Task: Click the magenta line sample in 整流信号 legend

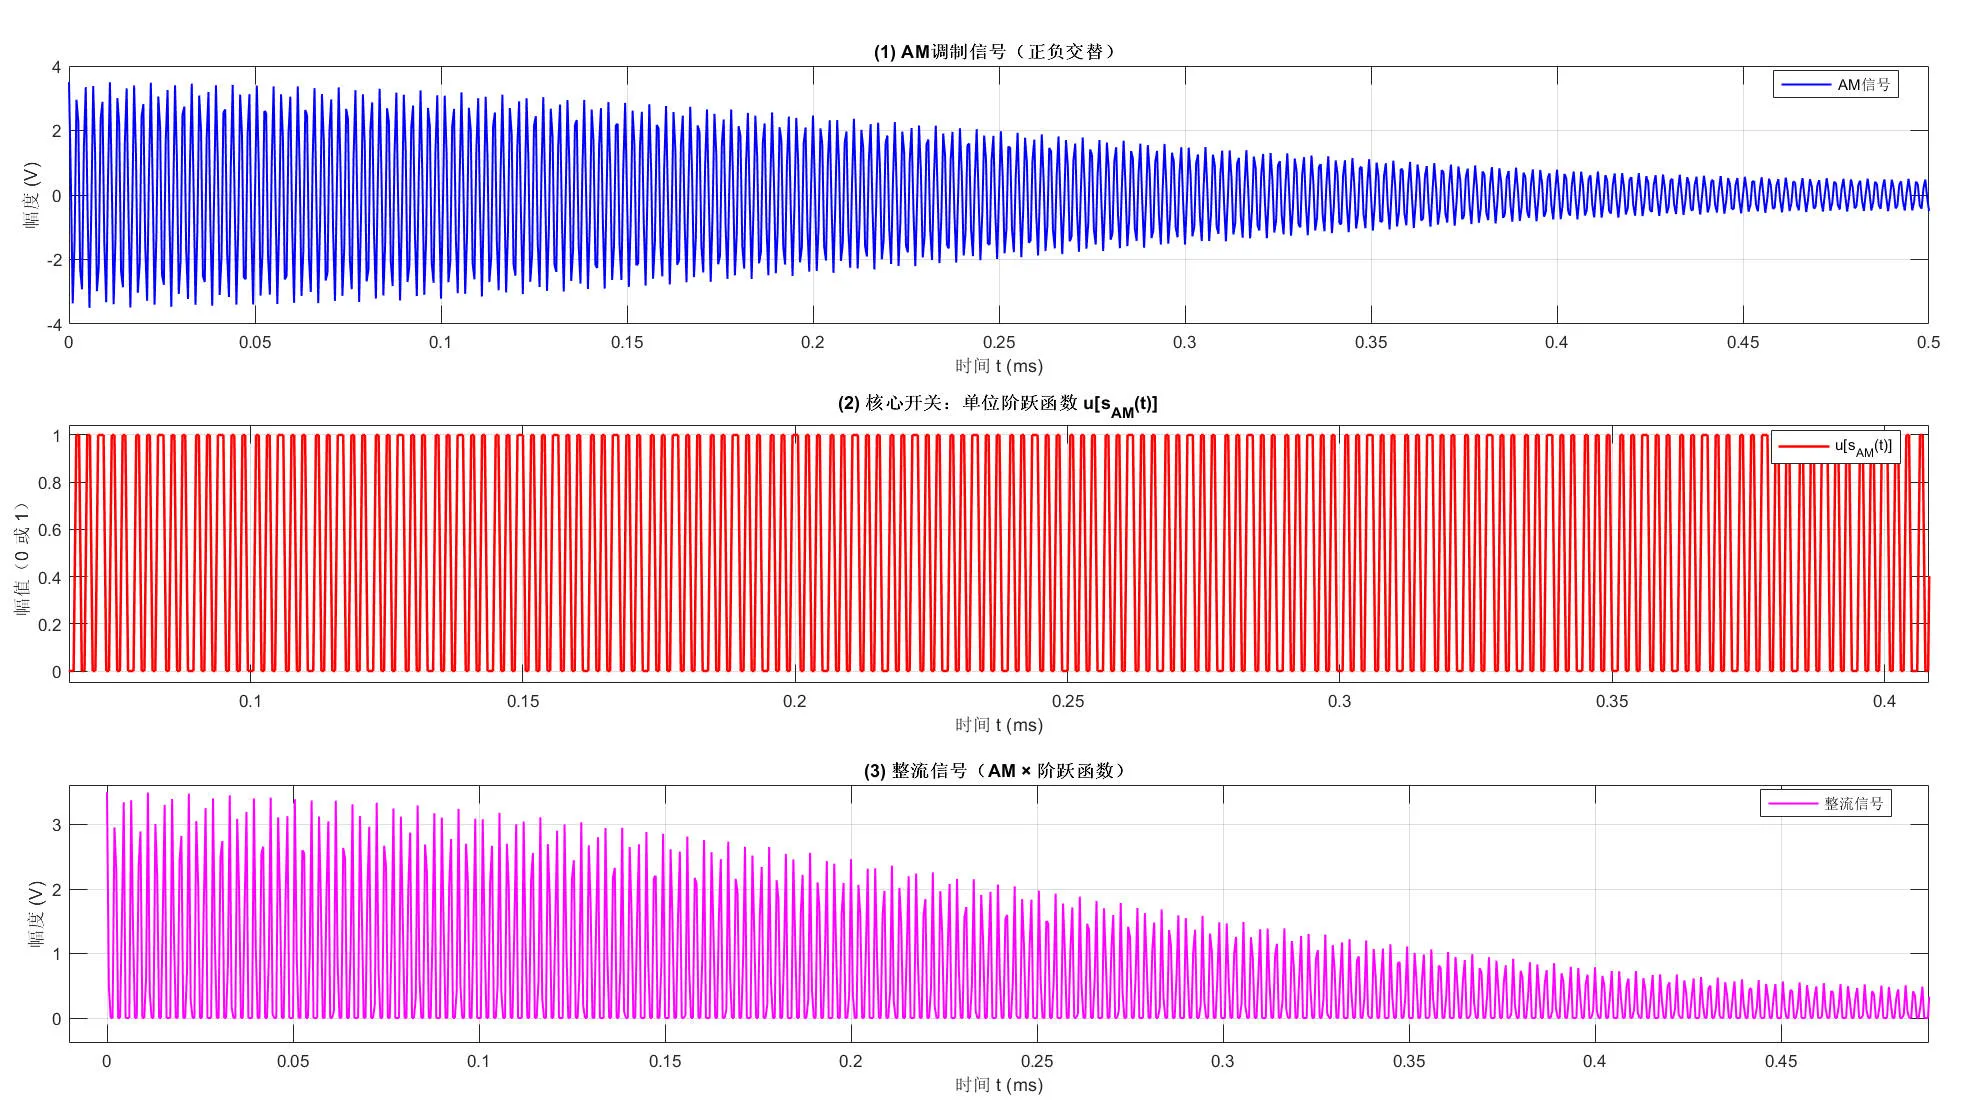Action: click(x=1793, y=804)
